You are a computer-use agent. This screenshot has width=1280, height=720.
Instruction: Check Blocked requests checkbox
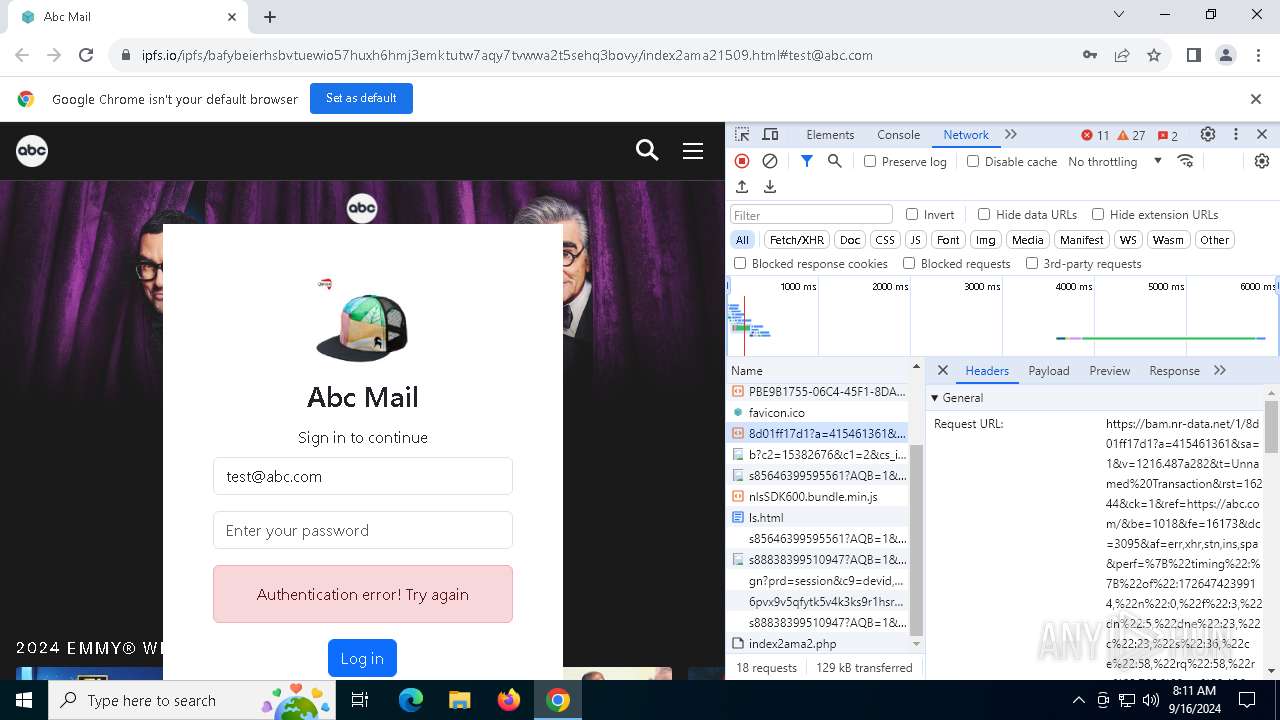click(909, 263)
